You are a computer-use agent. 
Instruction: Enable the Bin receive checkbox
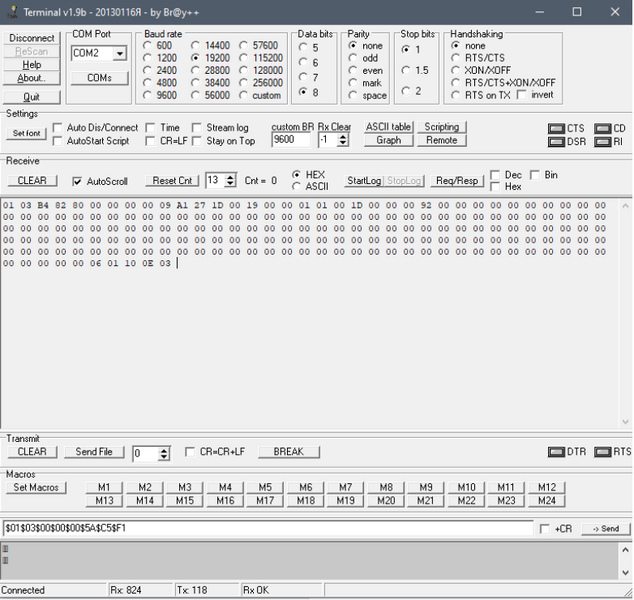click(x=535, y=175)
